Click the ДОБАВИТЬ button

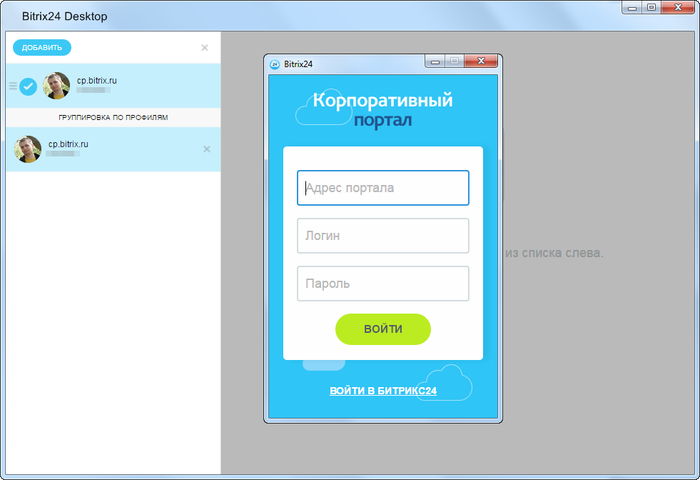[42, 47]
